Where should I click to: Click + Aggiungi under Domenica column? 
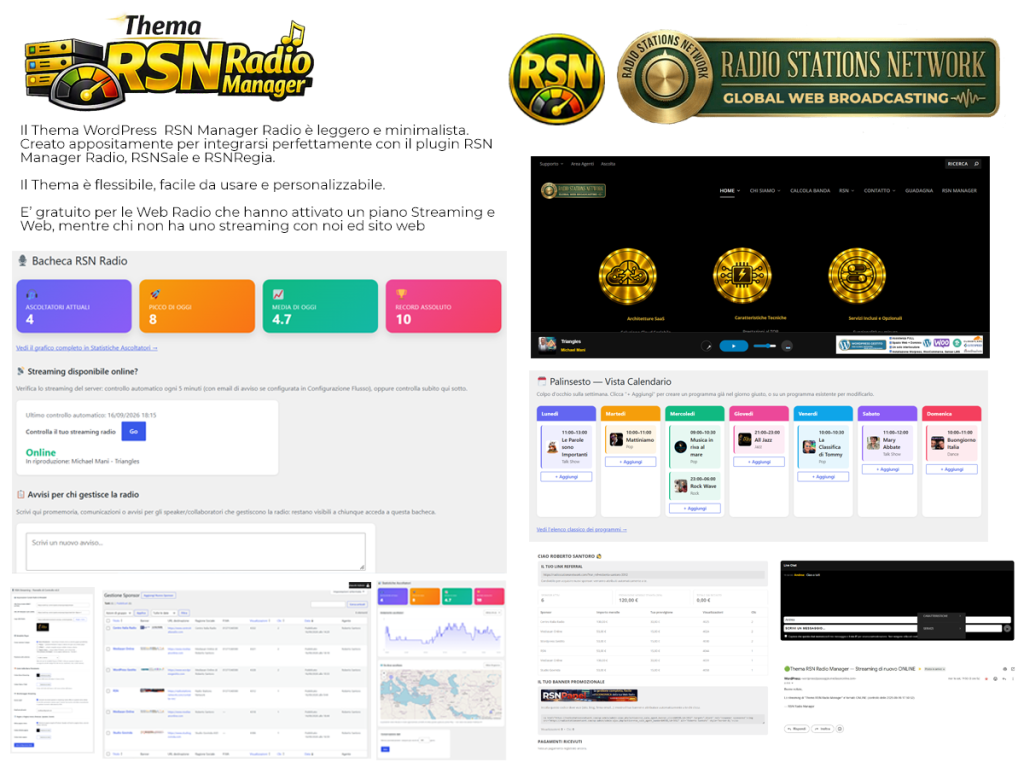coord(952,469)
